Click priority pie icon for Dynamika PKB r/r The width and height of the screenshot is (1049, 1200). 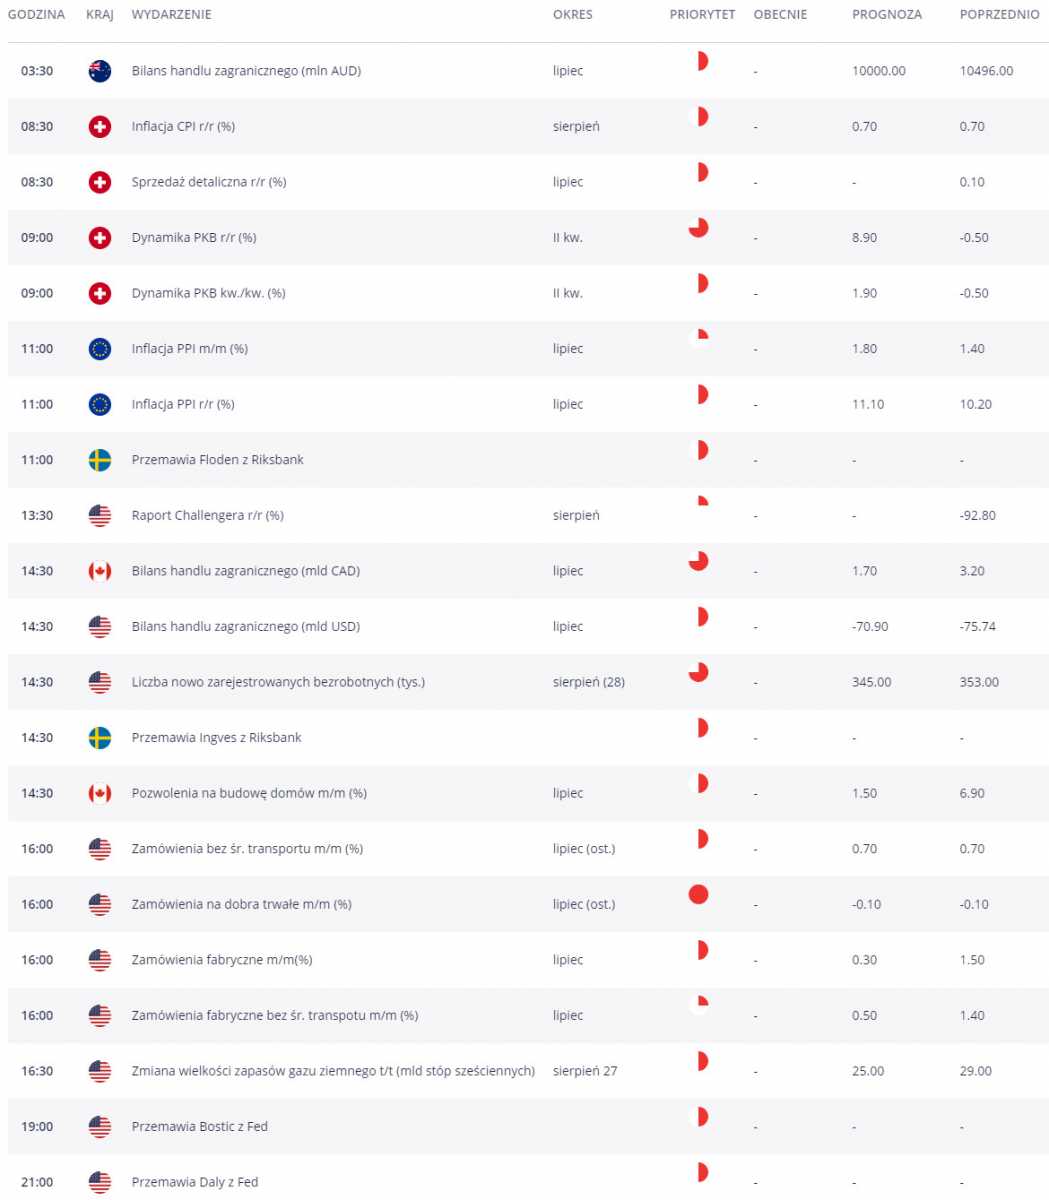pyautogui.click(x=699, y=227)
